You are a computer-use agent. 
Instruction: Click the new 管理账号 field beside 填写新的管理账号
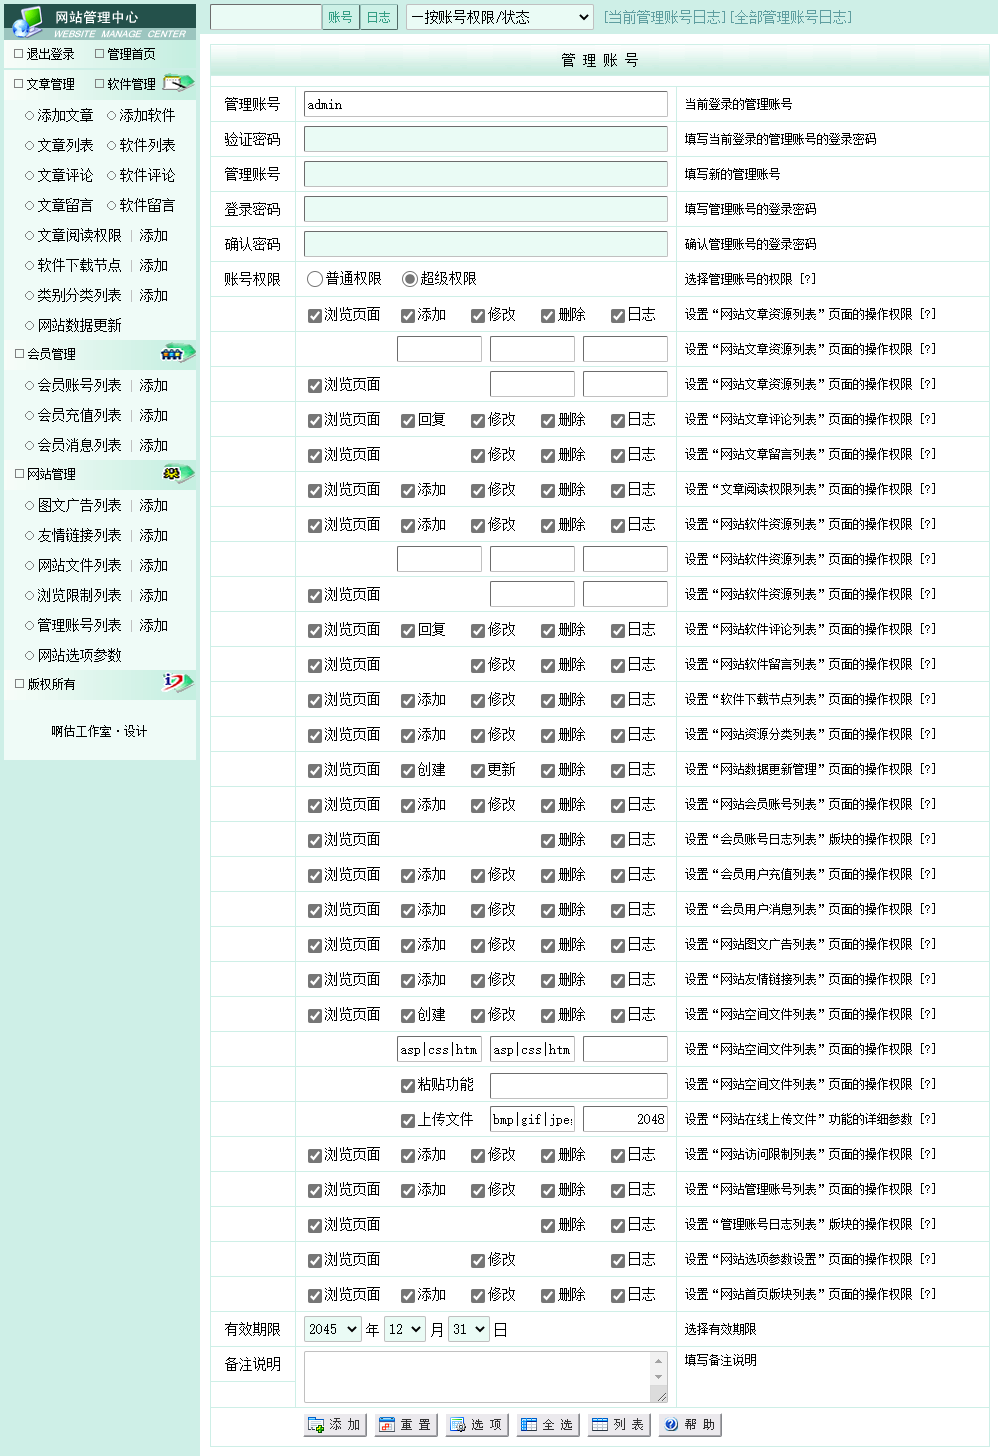486,174
